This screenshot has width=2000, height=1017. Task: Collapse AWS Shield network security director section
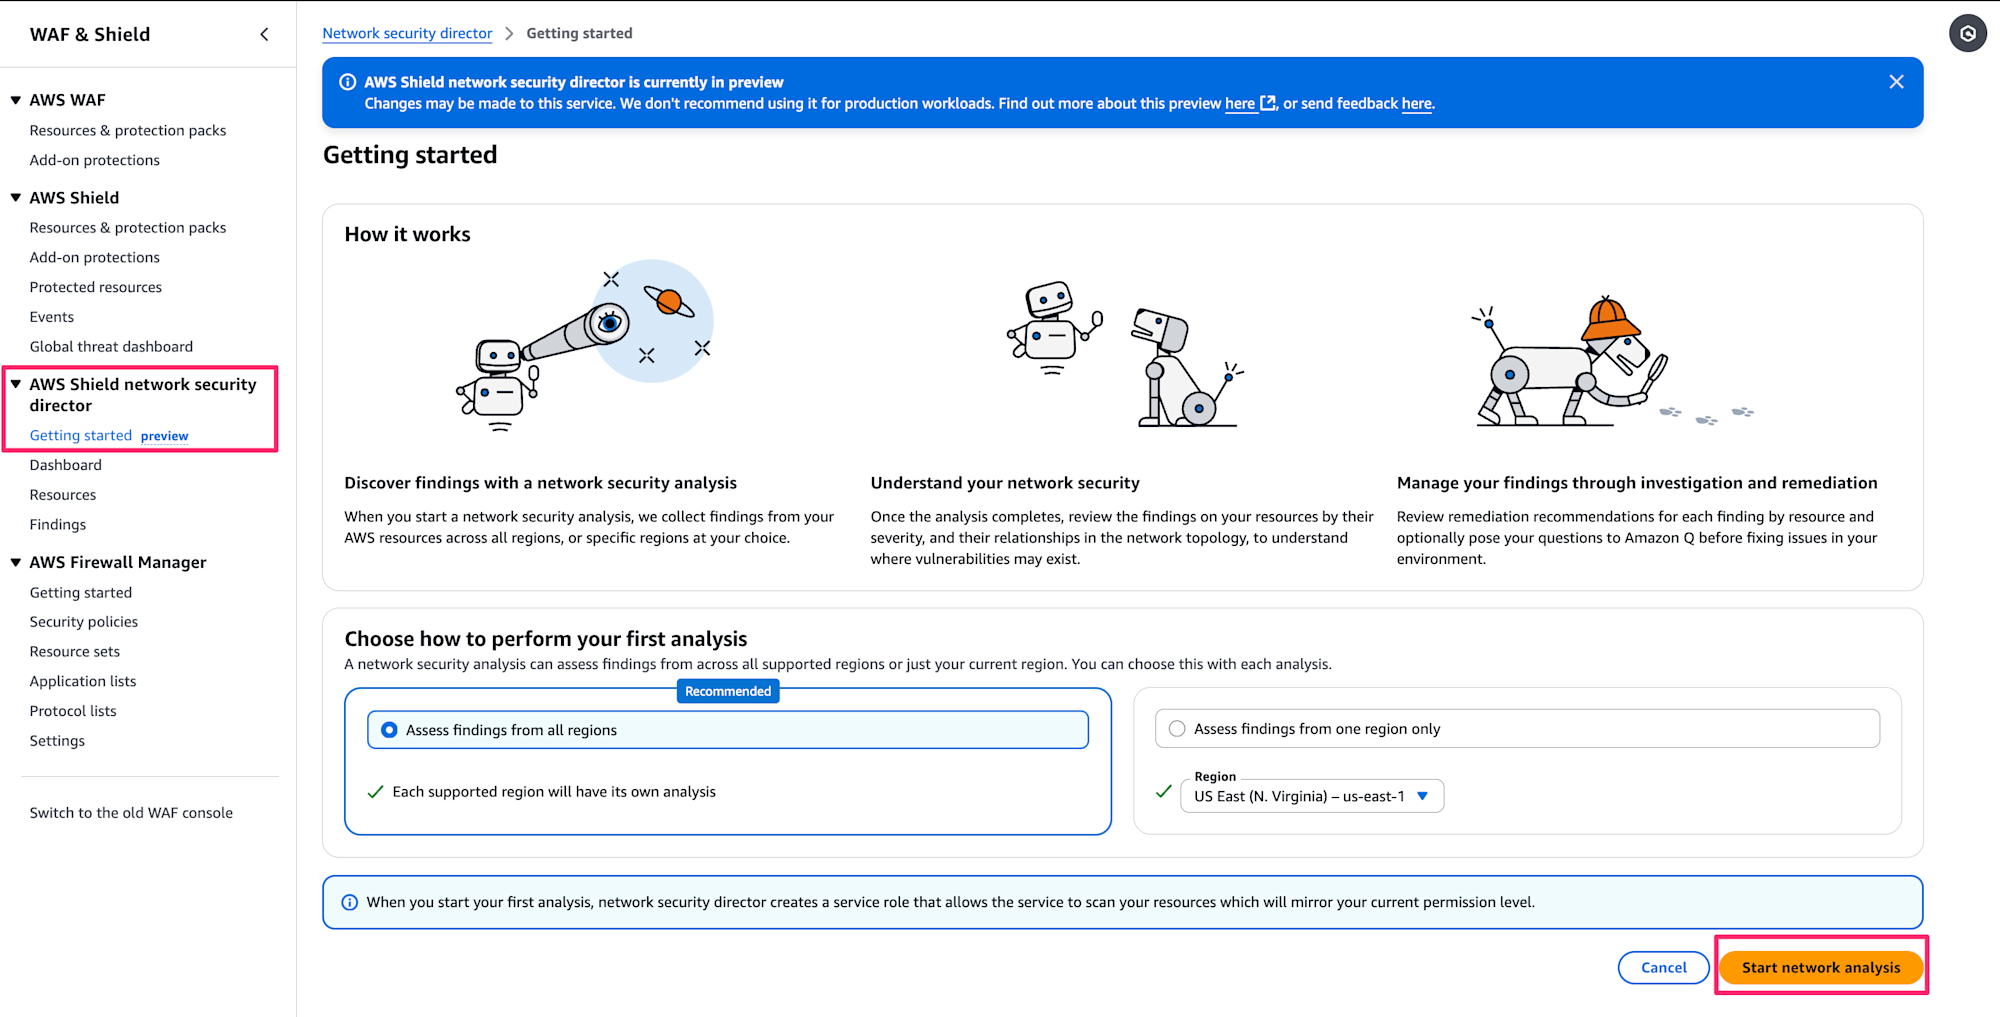point(16,384)
